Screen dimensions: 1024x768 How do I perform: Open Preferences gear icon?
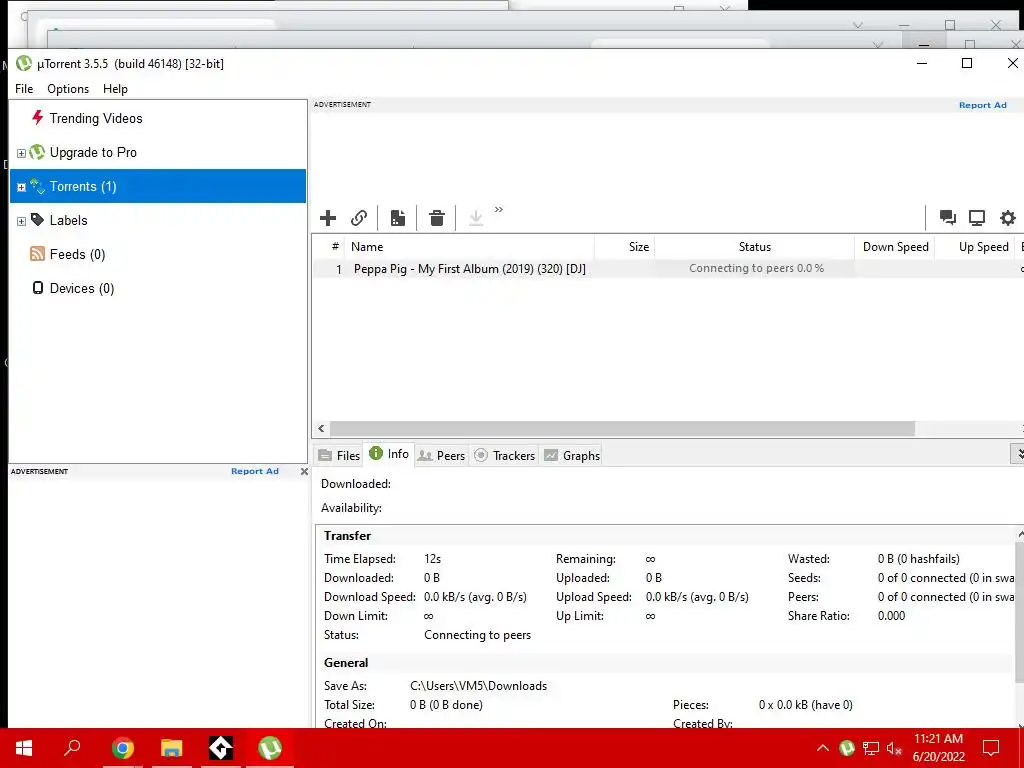[1008, 217]
